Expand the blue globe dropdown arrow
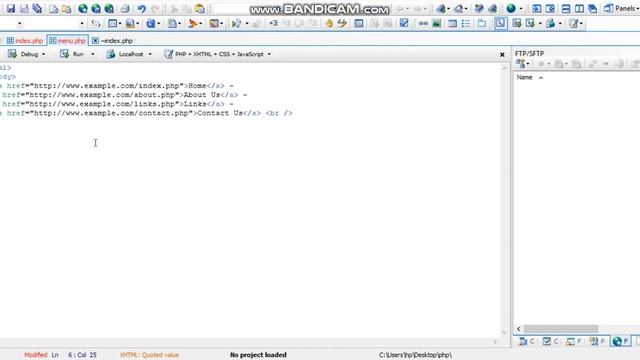This screenshot has width=640, height=360. 521,9
